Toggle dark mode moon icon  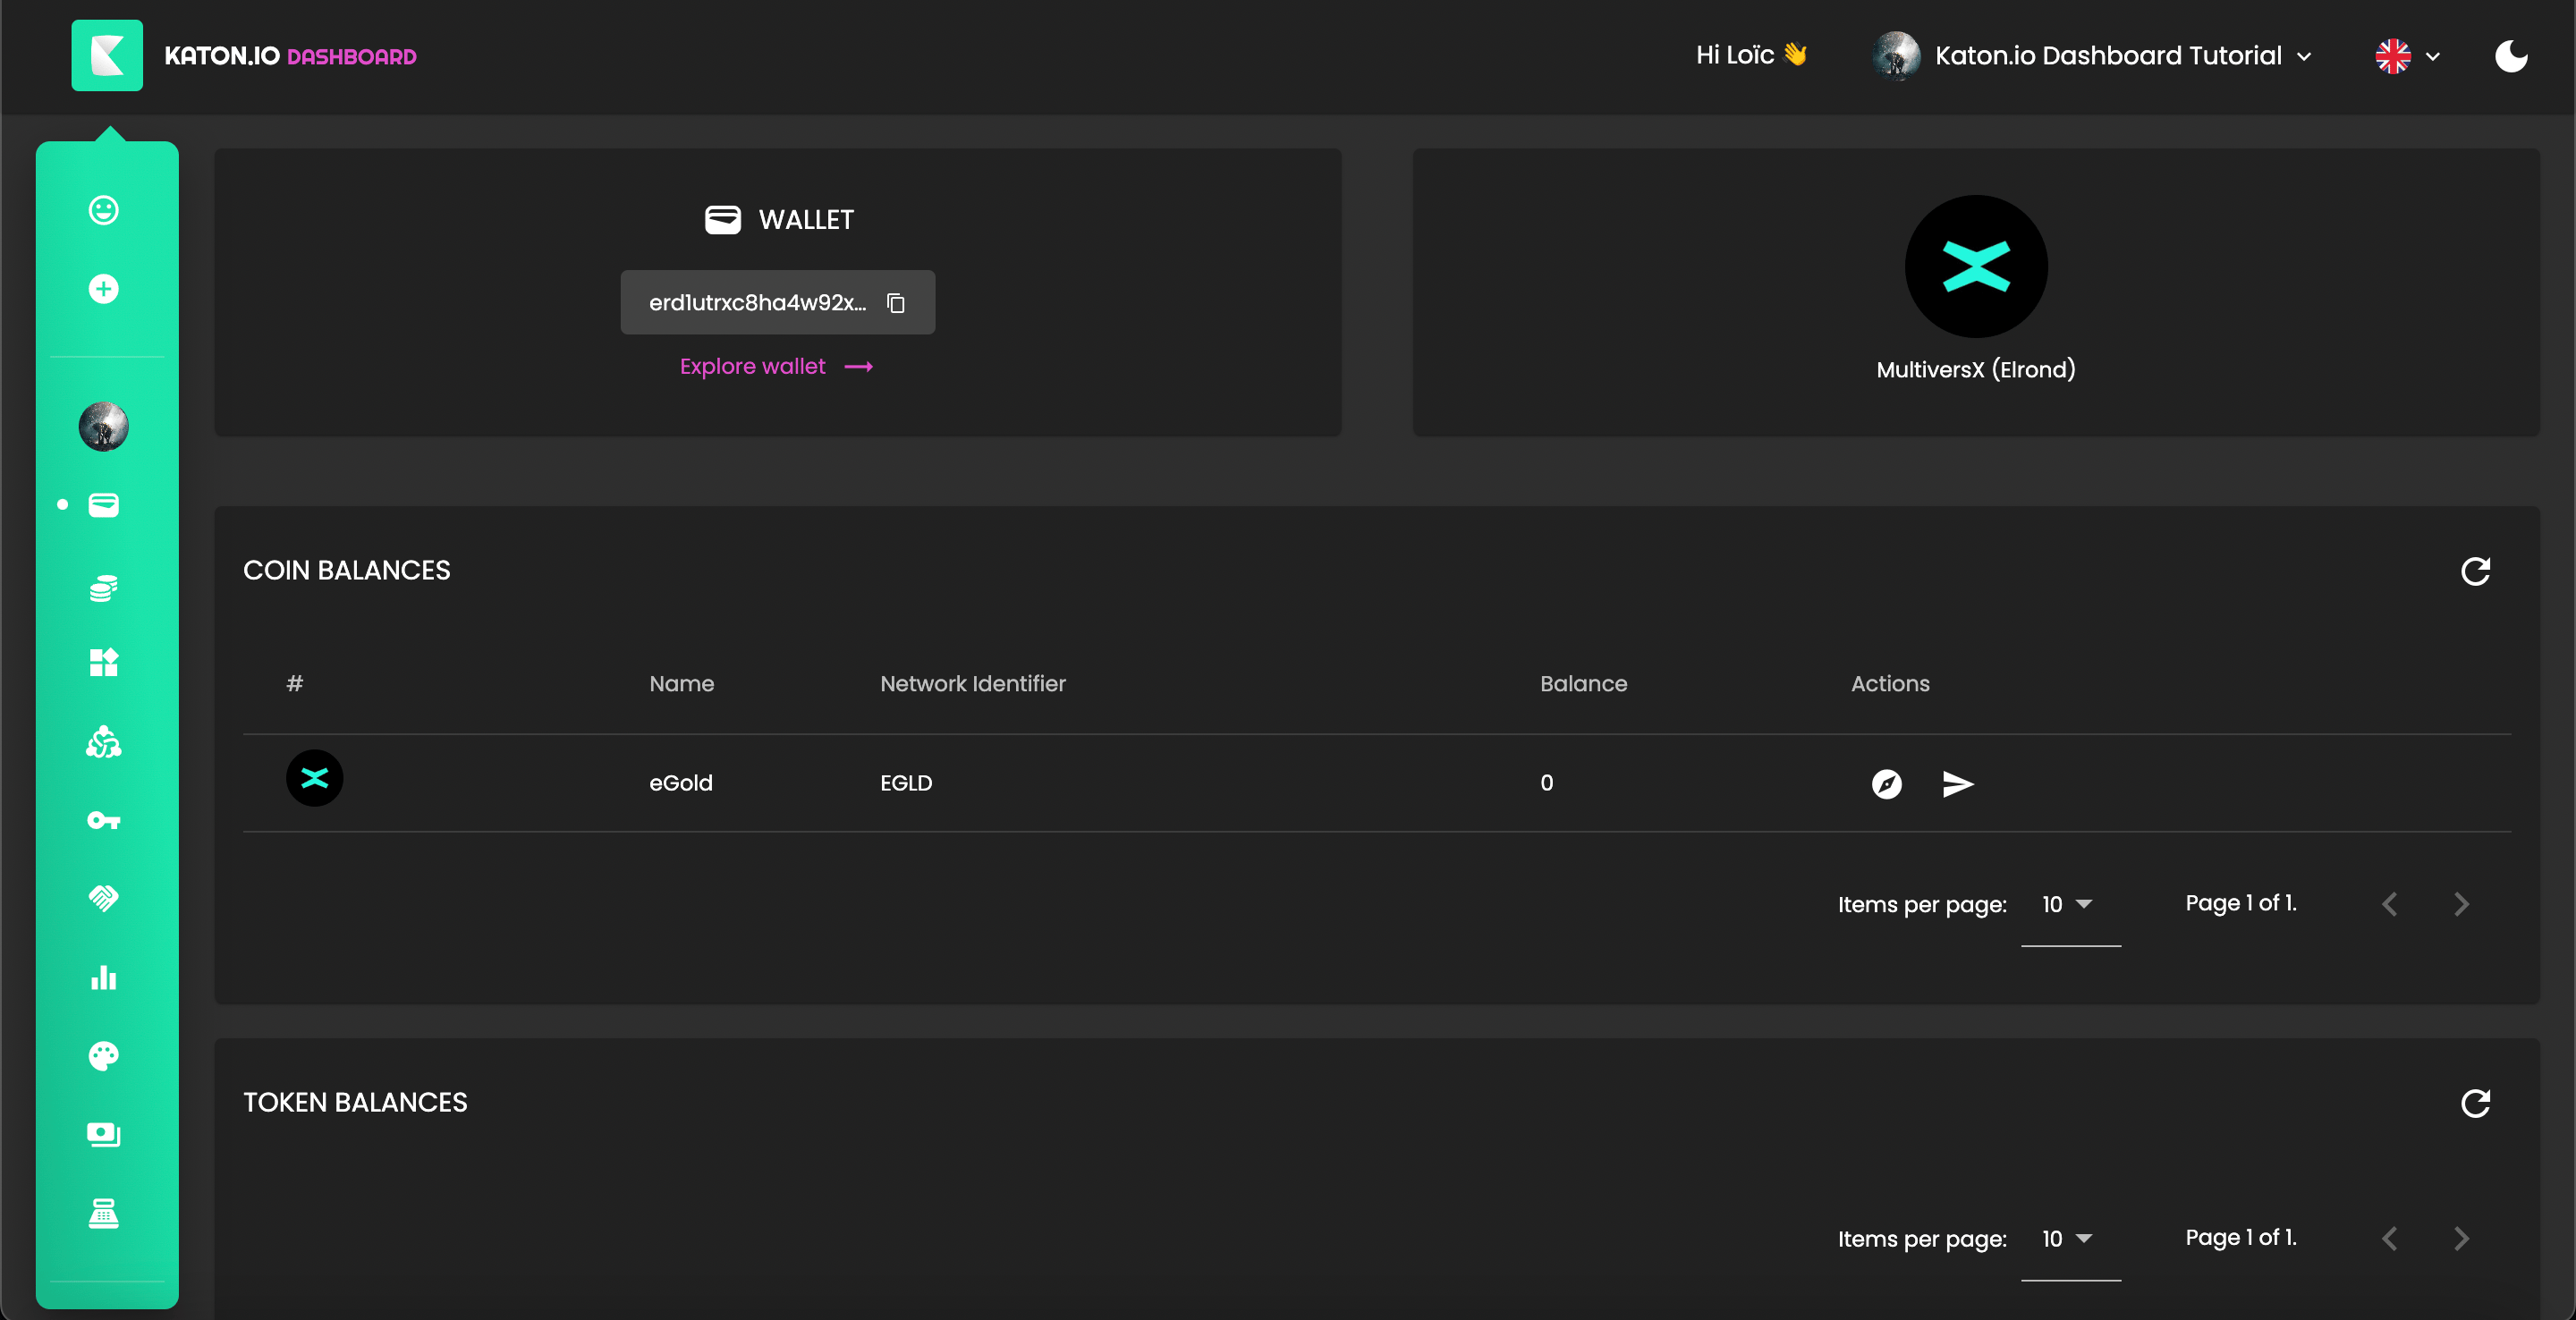[x=2511, y=56]
